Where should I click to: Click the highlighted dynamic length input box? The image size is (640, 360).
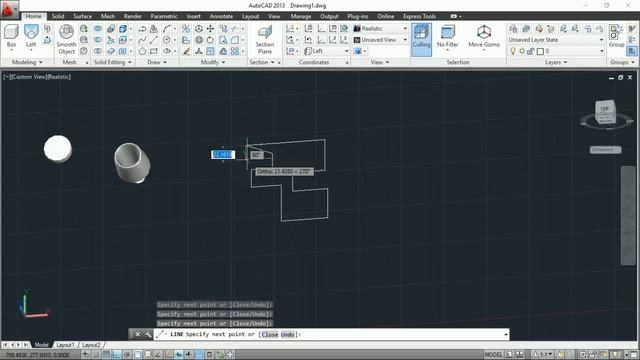coord(223,154)
